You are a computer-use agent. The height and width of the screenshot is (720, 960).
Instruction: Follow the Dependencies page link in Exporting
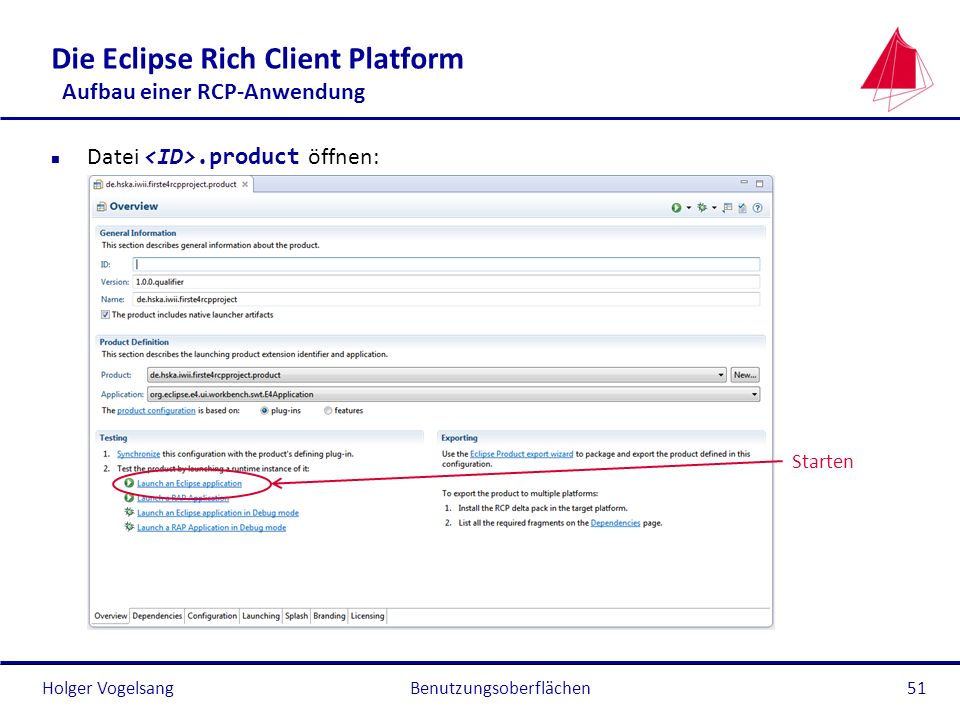pos(615,523)
